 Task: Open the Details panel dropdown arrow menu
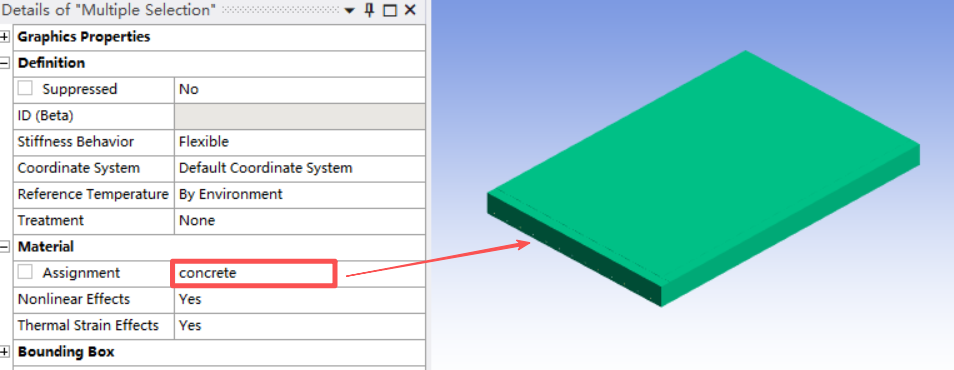349,11
